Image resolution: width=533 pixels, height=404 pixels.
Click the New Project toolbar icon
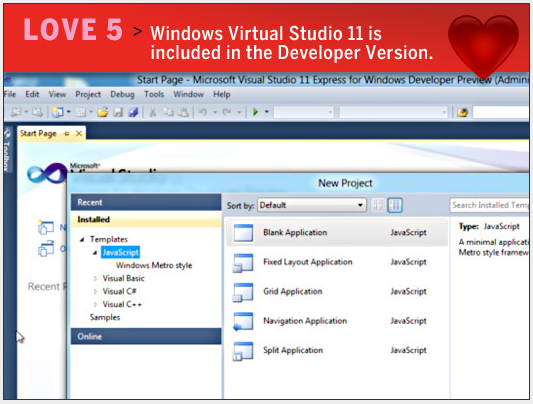click(57, 112)
